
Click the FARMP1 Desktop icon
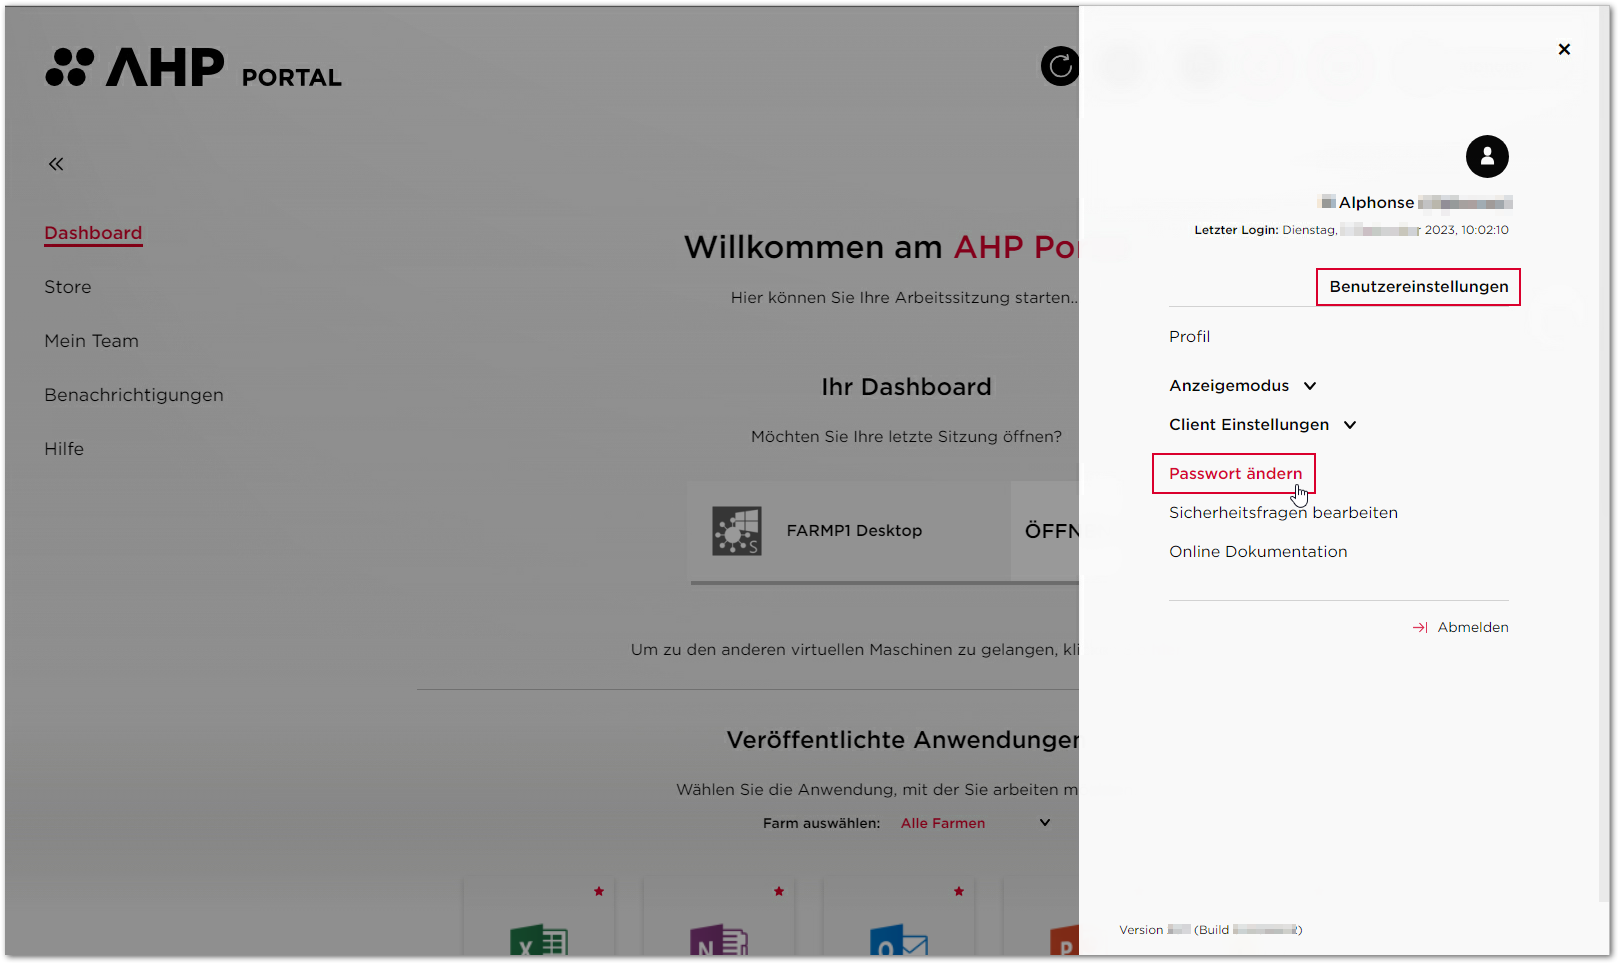tap(737, 531)
